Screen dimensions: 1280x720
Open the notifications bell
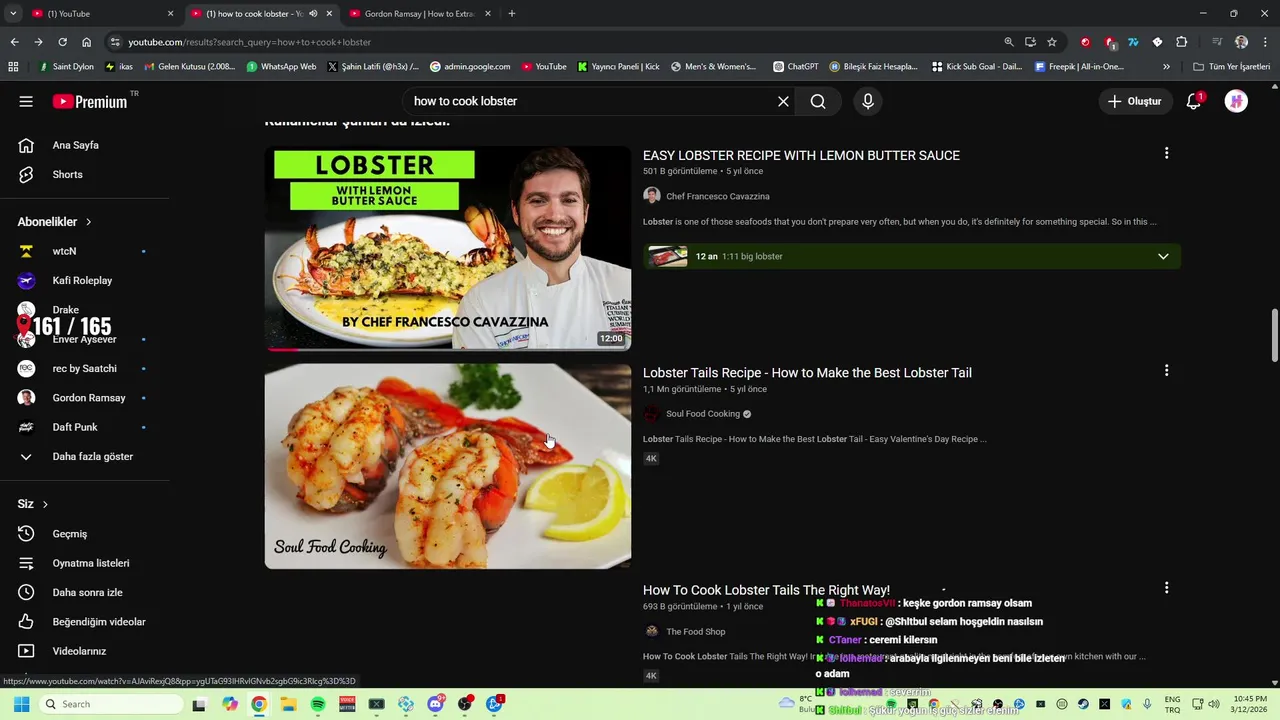pos(1193,101)
